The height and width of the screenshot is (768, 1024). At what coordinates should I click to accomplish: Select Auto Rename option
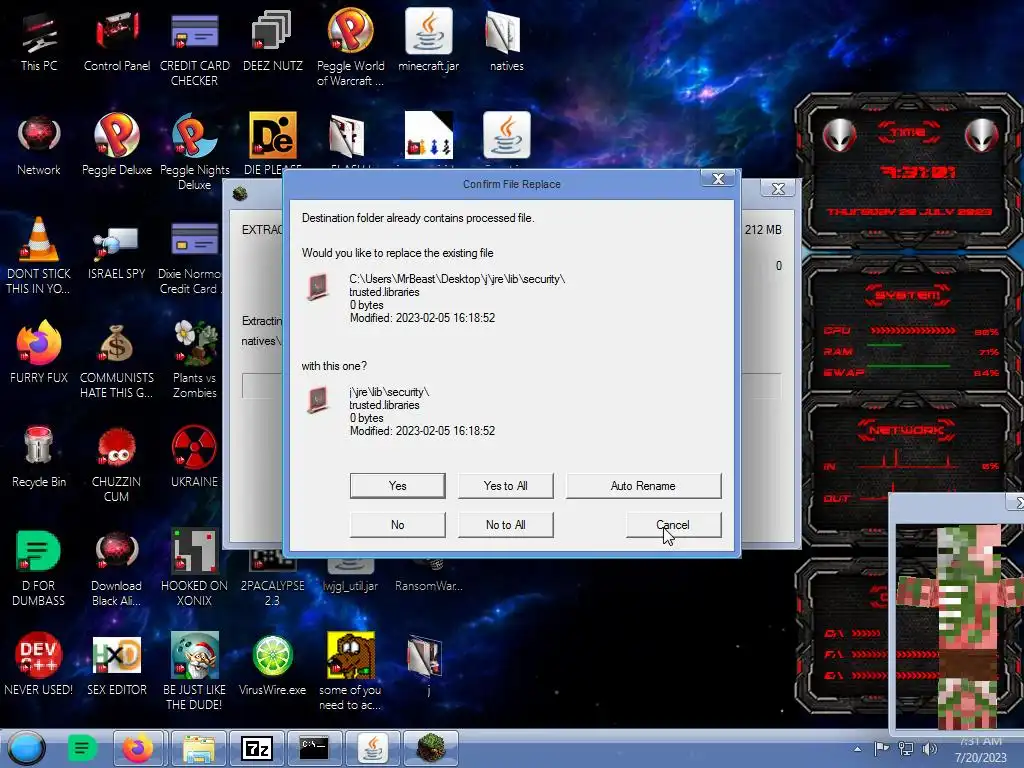click(x=643, y=486)
